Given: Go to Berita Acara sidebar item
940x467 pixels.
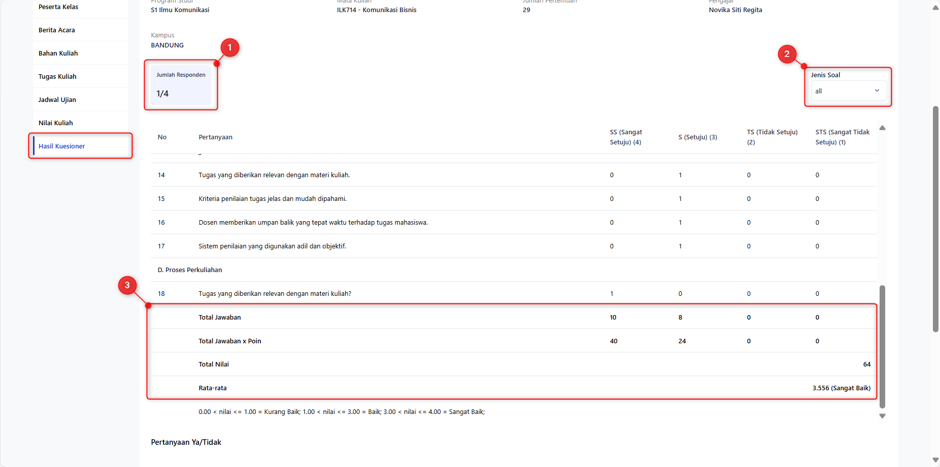Looking at the screenshot, I should (80, 30).
